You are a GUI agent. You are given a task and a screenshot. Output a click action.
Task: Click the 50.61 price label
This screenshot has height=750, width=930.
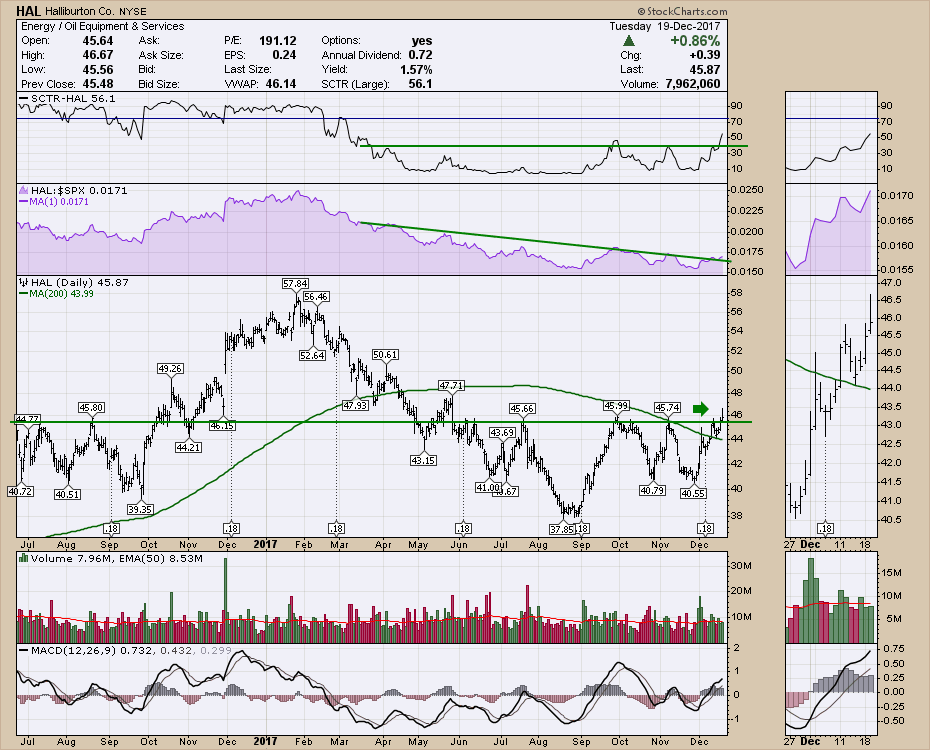[x=385, y=355]
